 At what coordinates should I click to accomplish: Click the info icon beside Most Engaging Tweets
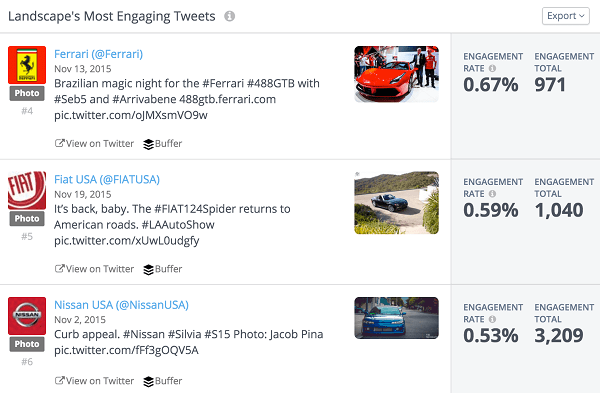[x=230, y=16]
